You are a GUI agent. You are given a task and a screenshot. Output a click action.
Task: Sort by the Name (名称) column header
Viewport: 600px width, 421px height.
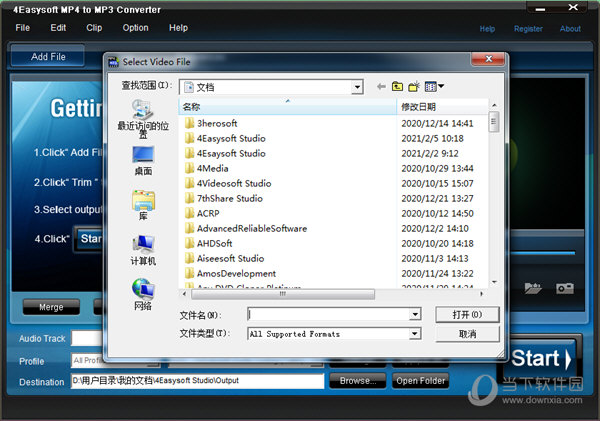pos(288,107)
